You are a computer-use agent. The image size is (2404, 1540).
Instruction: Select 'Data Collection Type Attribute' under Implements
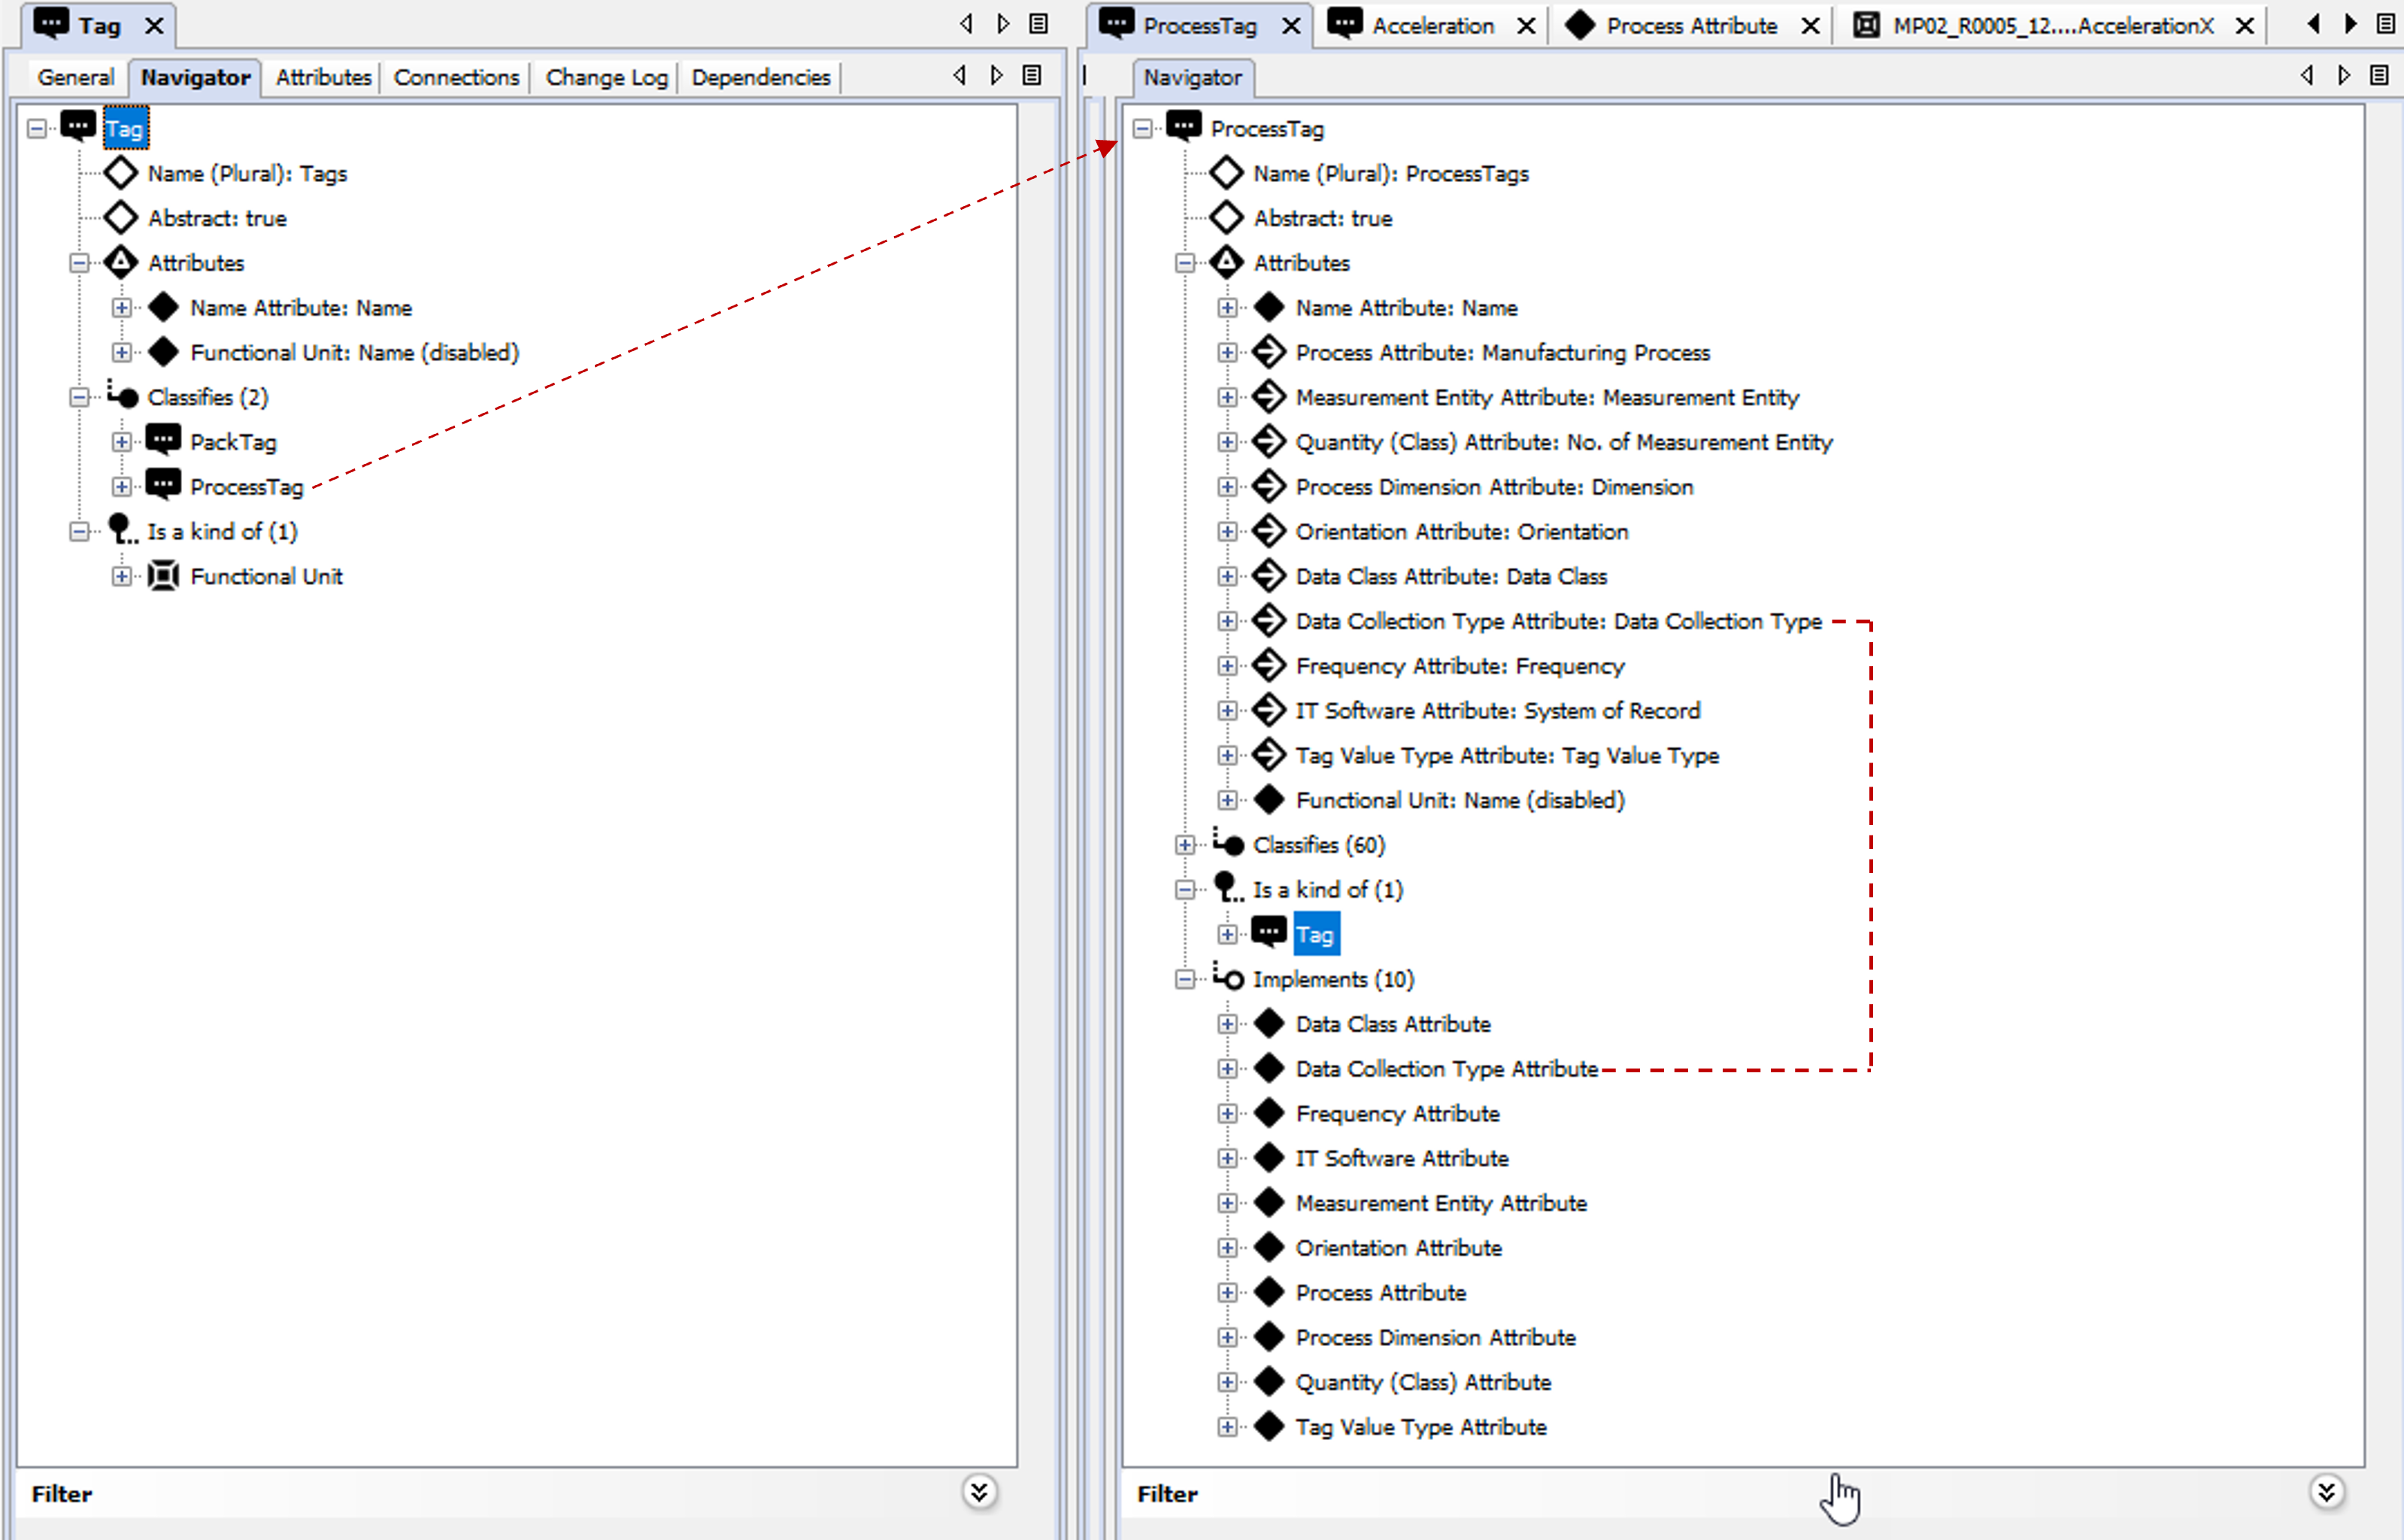(x=1446, y=1068)
